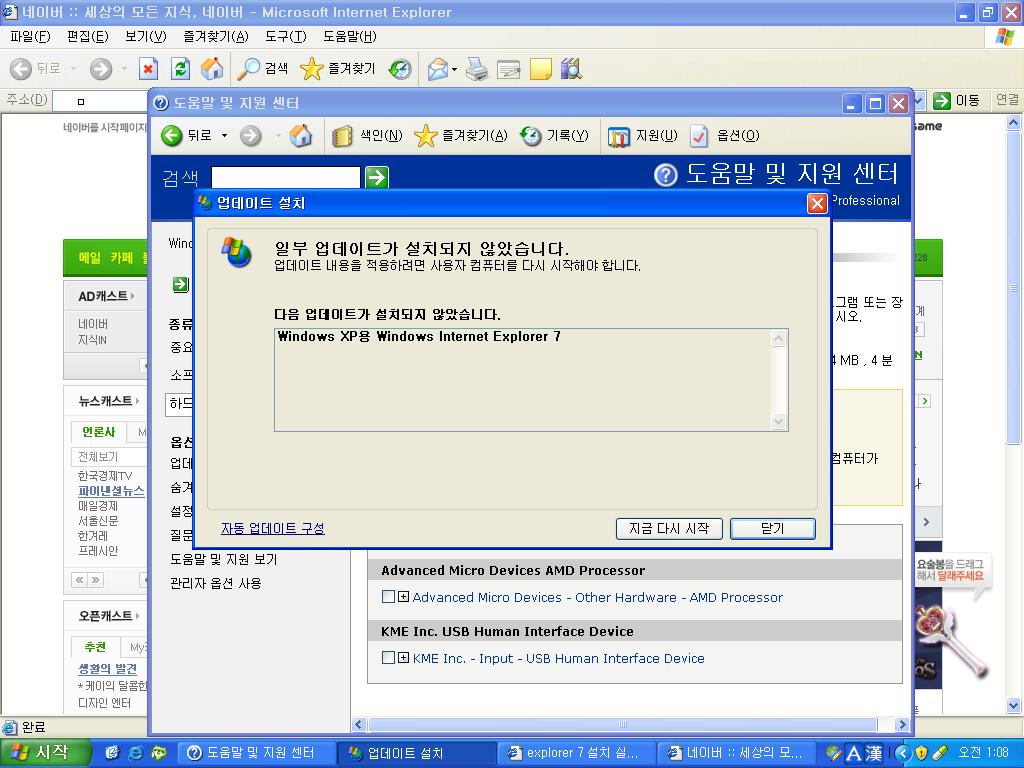Click the Stop icon in Internet Explorer toolbar
The height and width of the screenshot is (768, 1024).
pos(149,69)
